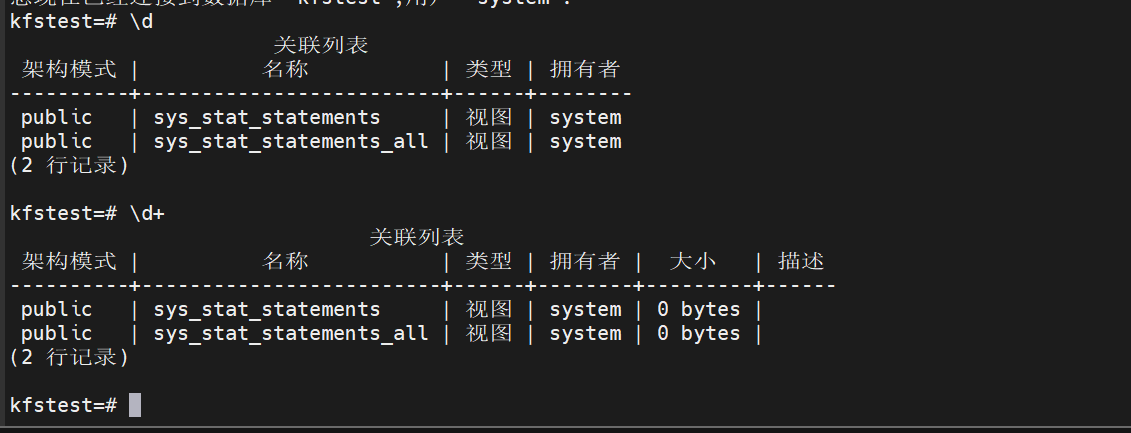Click 0 bytes in the sys_stat_statements_all row

pyautogui.click(x=698, y=333)
